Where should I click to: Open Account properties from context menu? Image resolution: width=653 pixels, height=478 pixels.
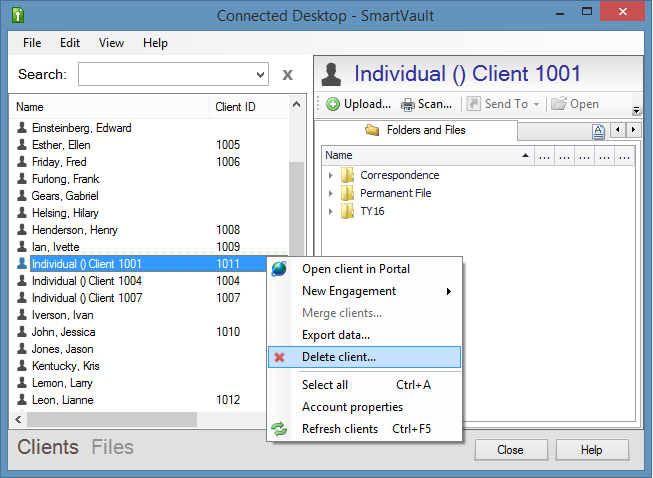tap(364, 407)
